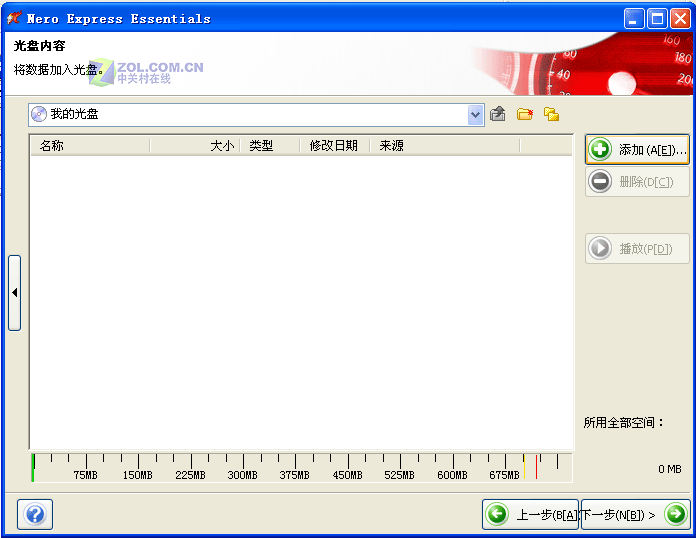This screenshot has height=538, width=696.
Task: Expand the left side panel arrow
Action: 15,293
